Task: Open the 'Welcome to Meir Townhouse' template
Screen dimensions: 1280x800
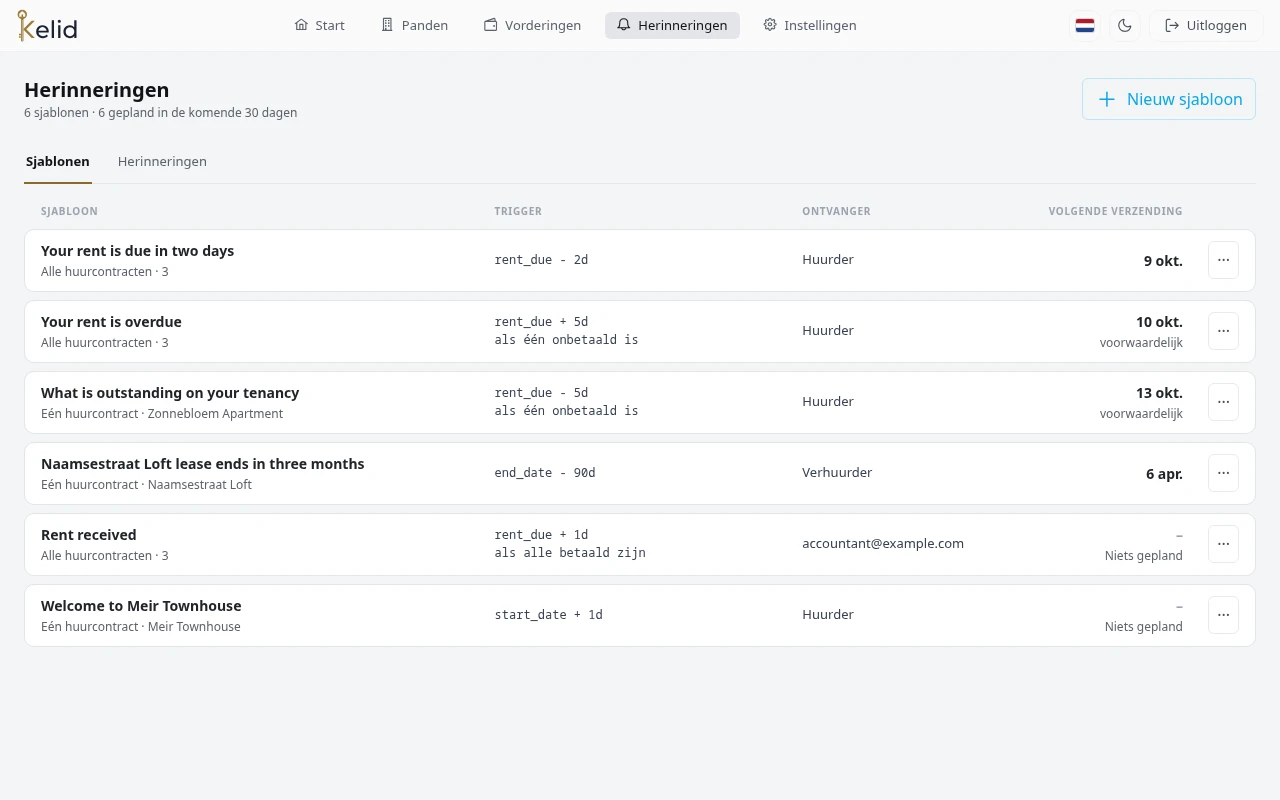Action: pos(141,606)
